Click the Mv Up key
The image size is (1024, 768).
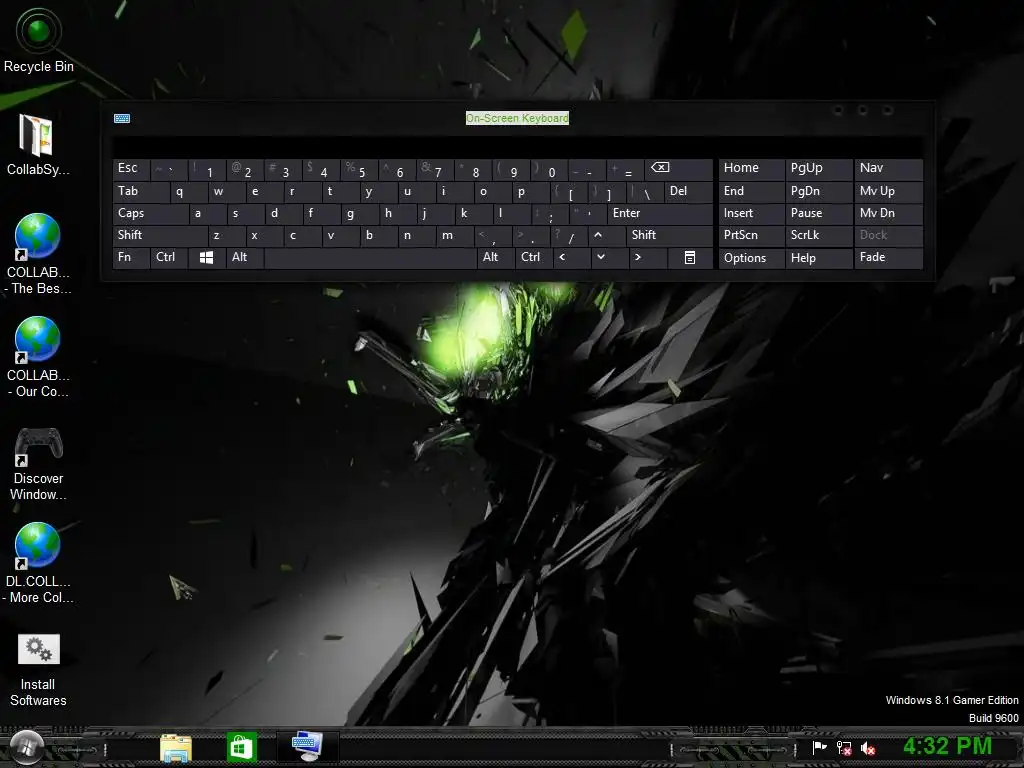coord(889,191)
